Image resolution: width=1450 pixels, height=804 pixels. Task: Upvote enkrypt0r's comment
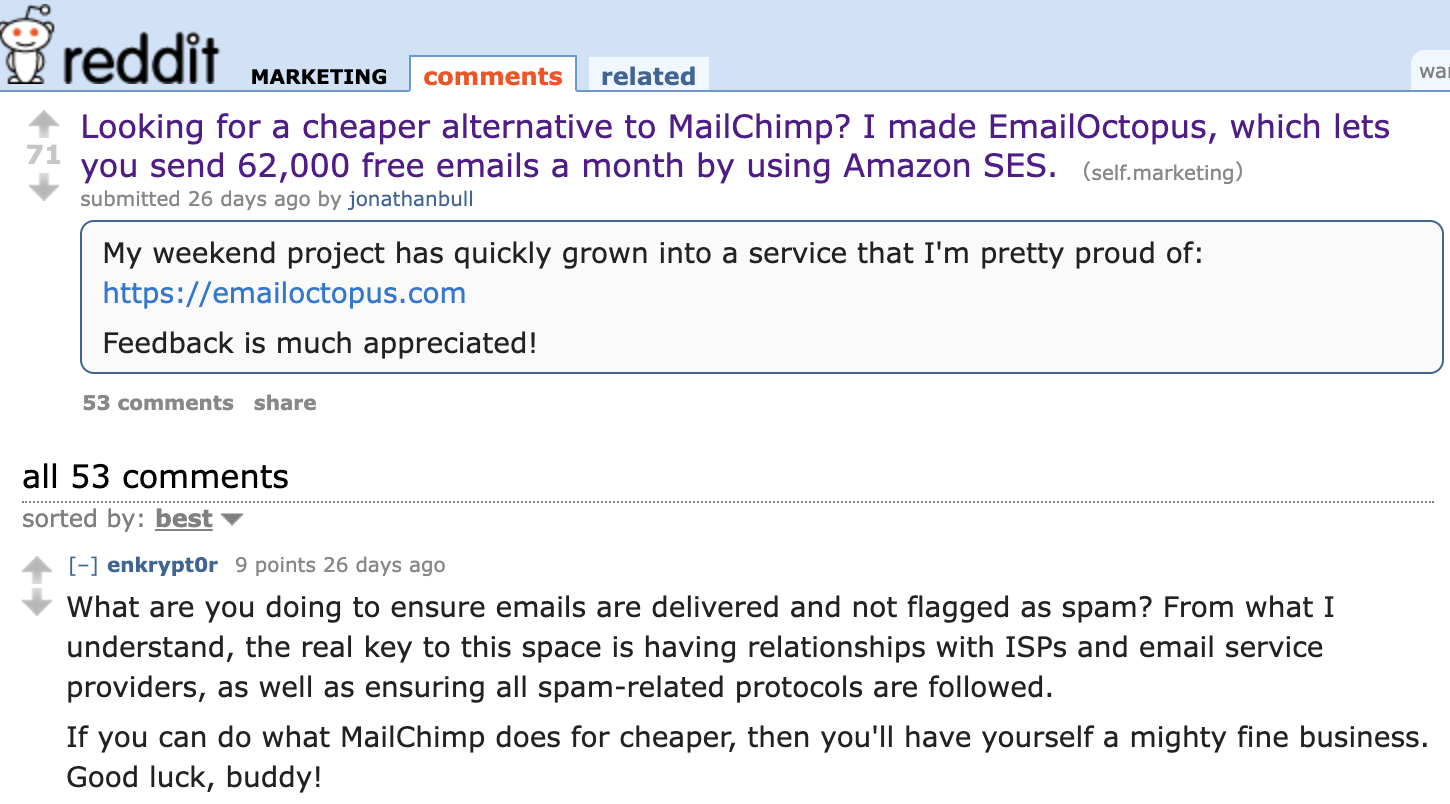pos(36,570)
